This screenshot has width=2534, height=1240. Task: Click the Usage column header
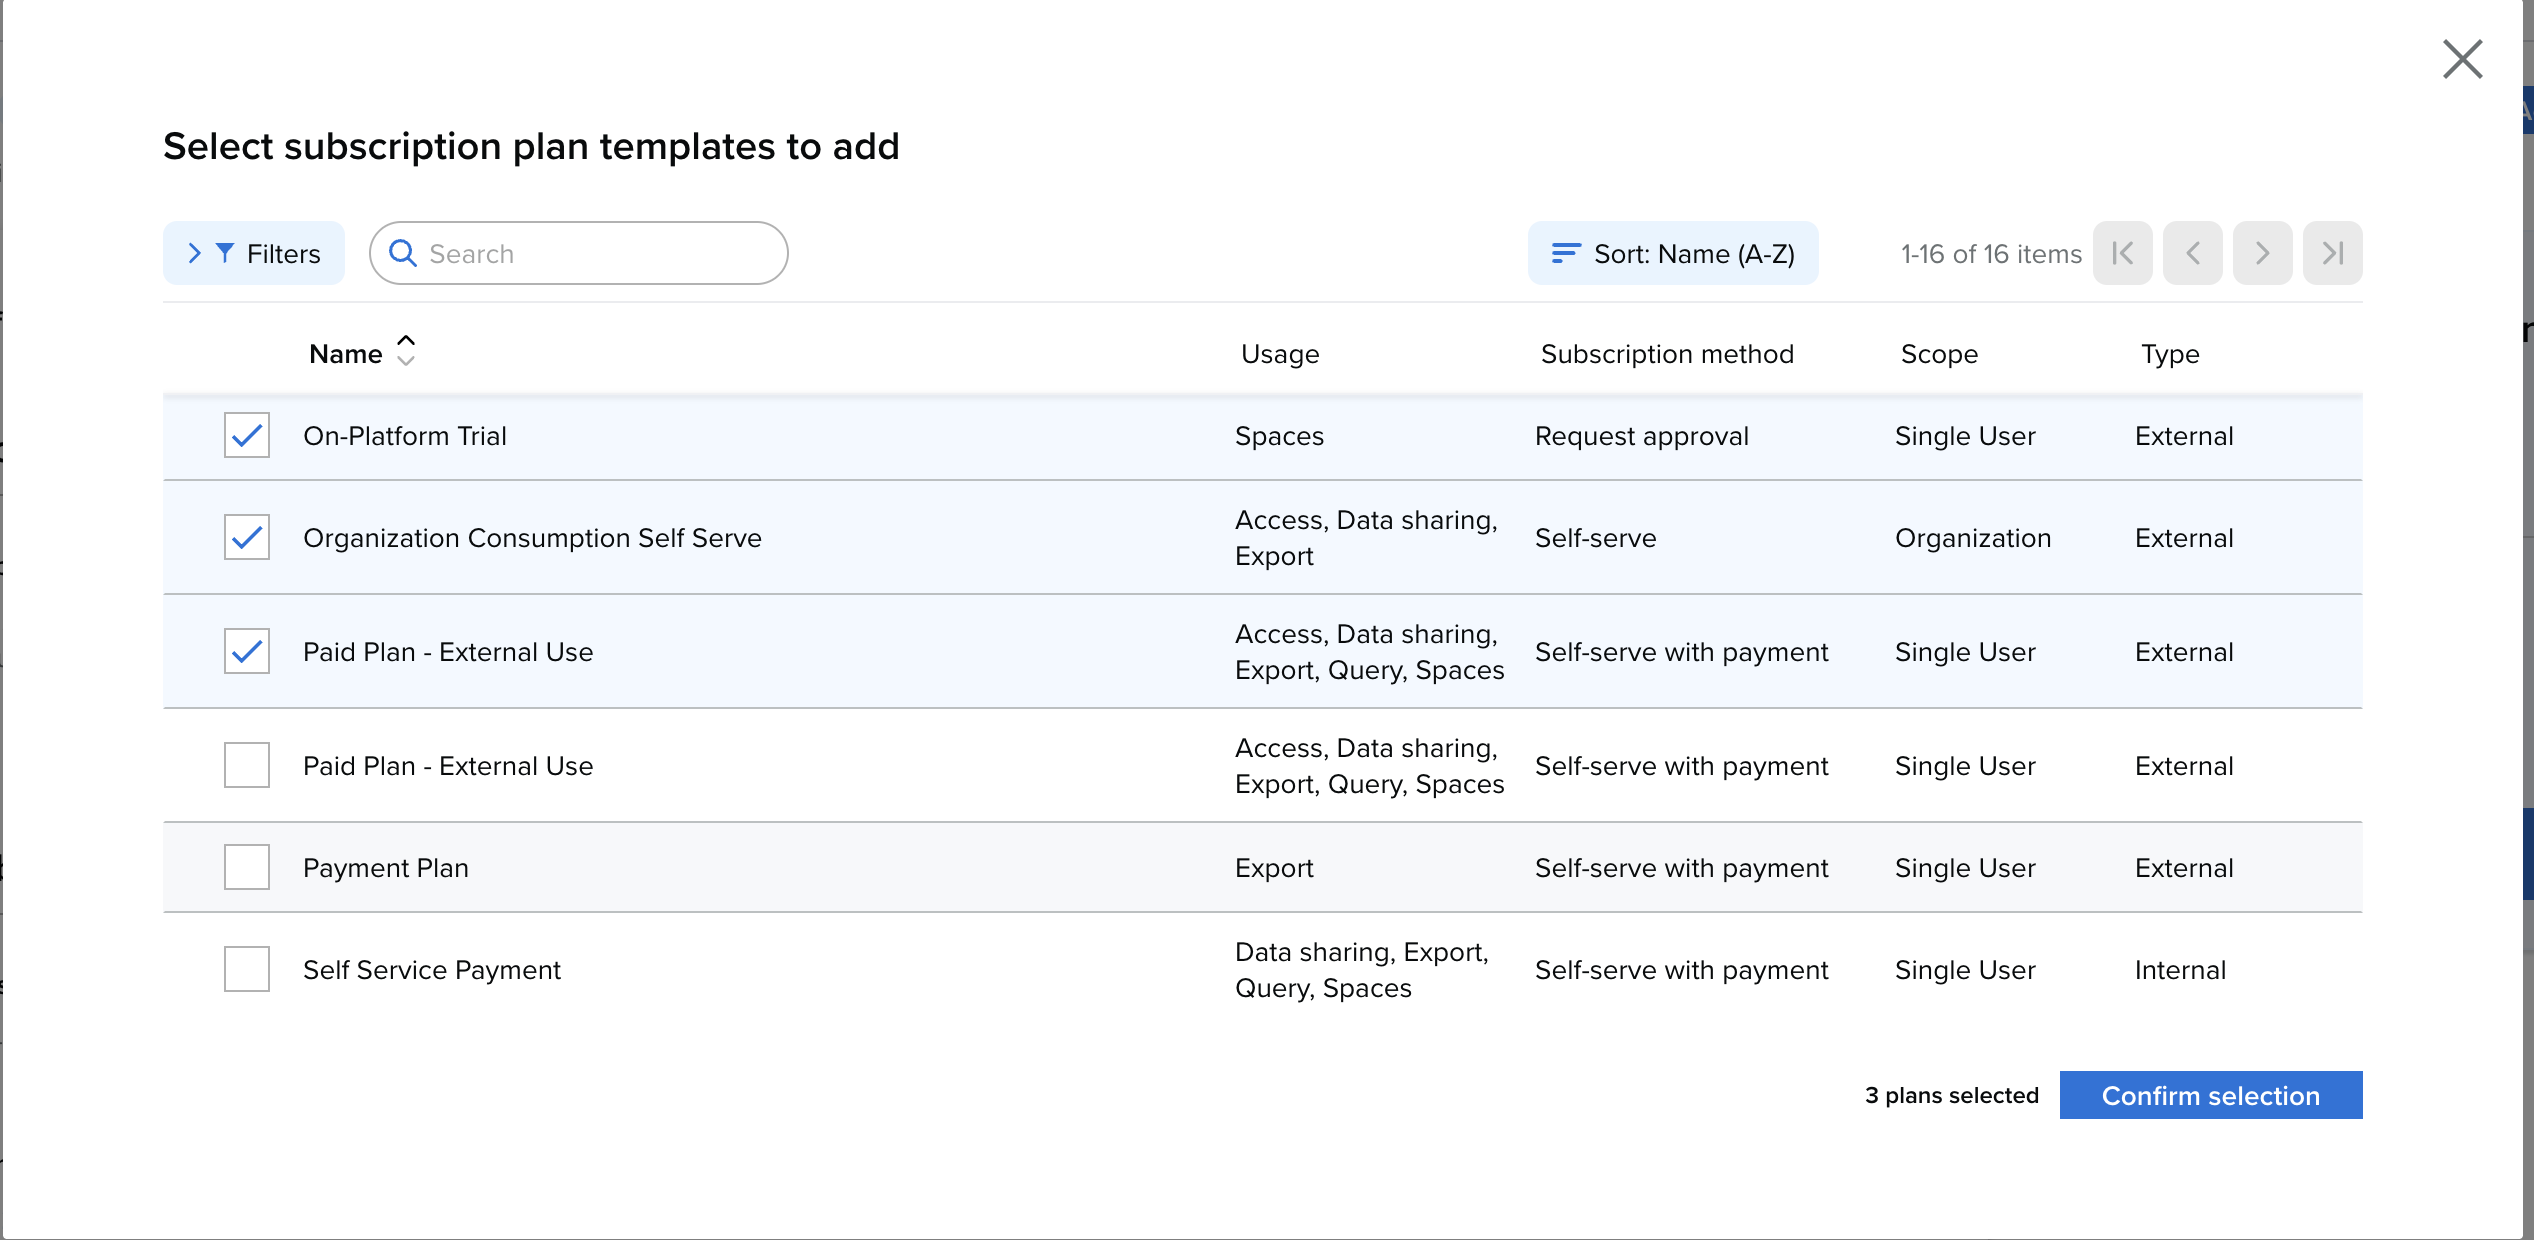point(1280,354)
